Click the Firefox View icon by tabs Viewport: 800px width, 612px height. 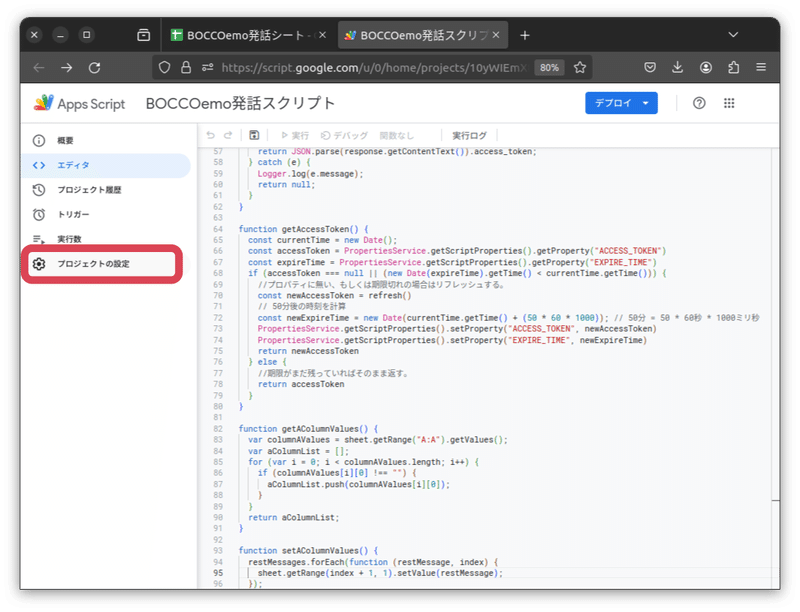point(144,35)
